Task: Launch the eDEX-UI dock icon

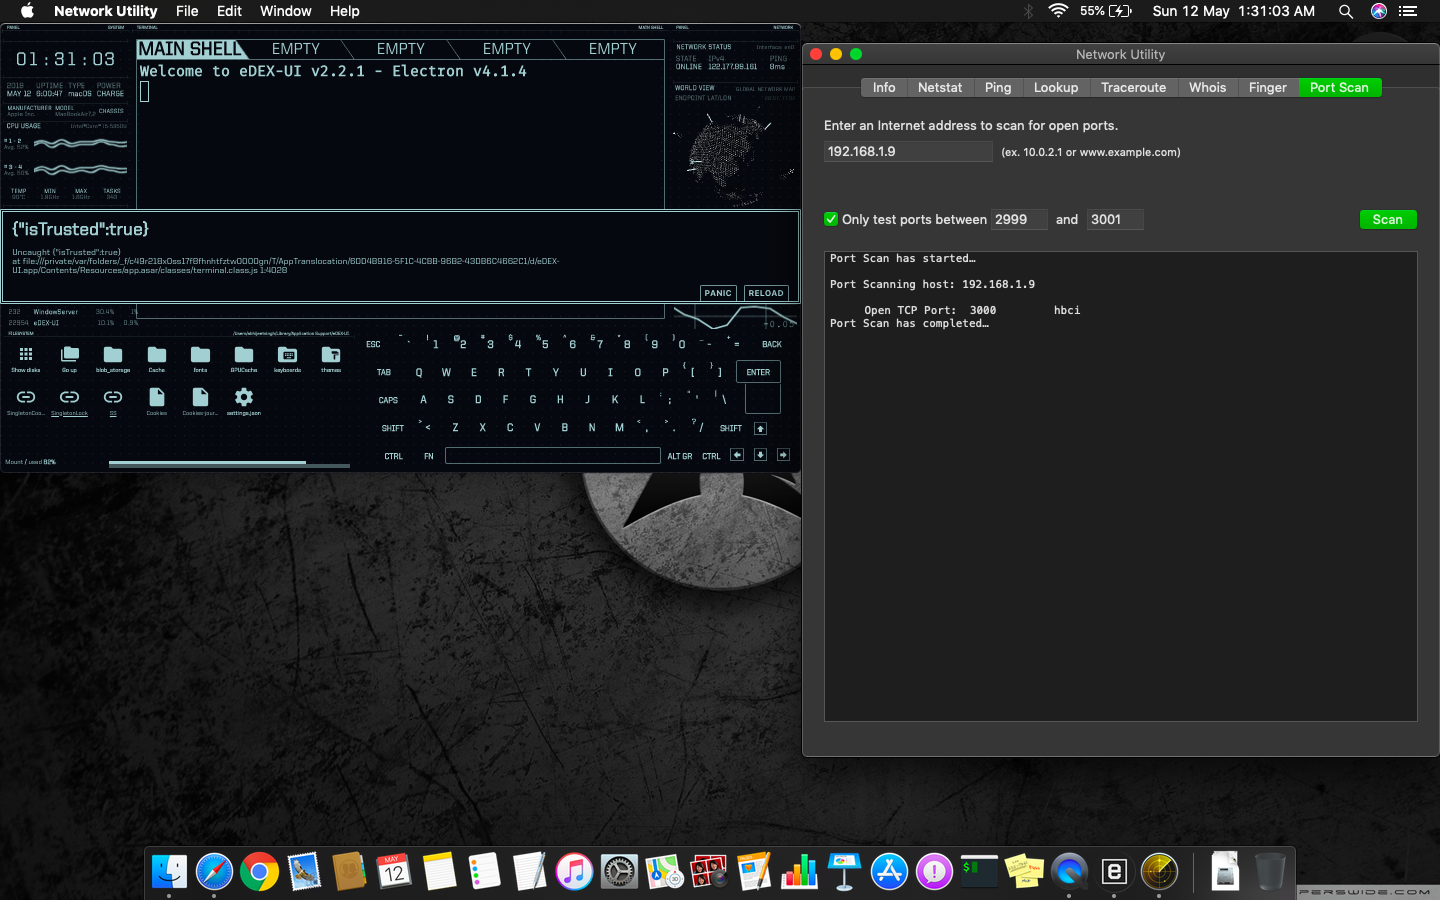Action: pyautogui.click(x=1114, y=871)
